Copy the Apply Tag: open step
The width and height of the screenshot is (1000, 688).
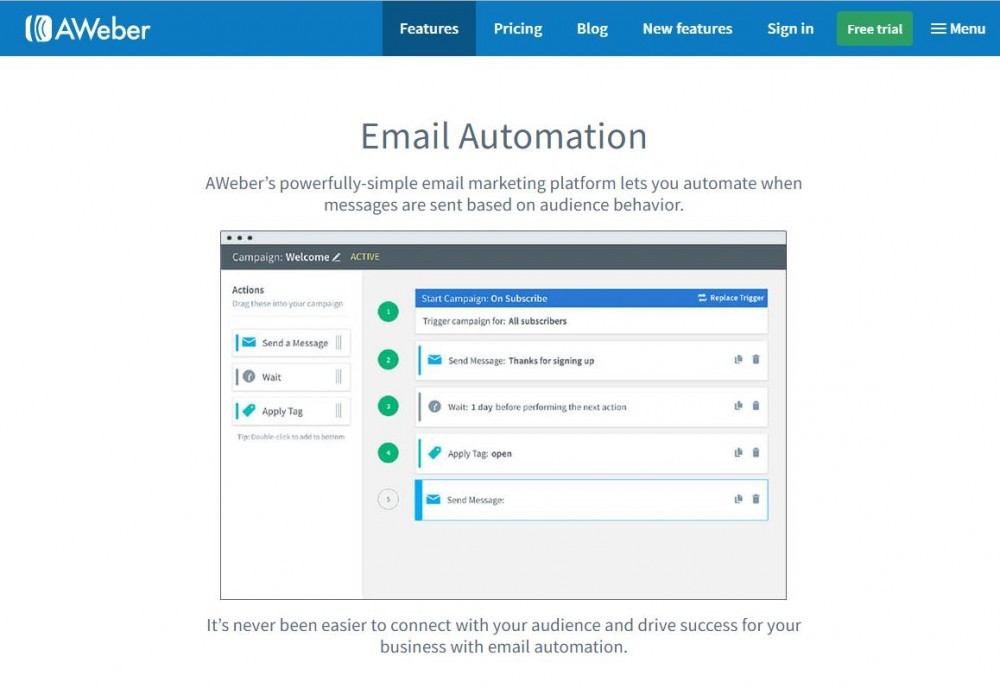pyautogui.click(x=739, y=453)
